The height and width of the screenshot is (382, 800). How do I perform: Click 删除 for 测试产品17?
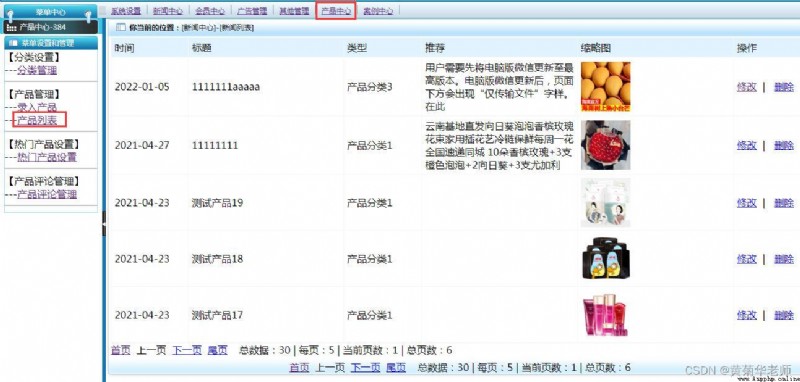tap(784, 315)
